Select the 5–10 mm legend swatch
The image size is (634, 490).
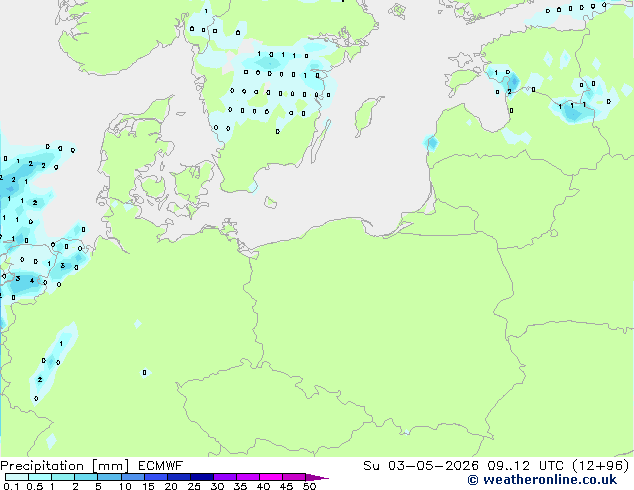109,477
